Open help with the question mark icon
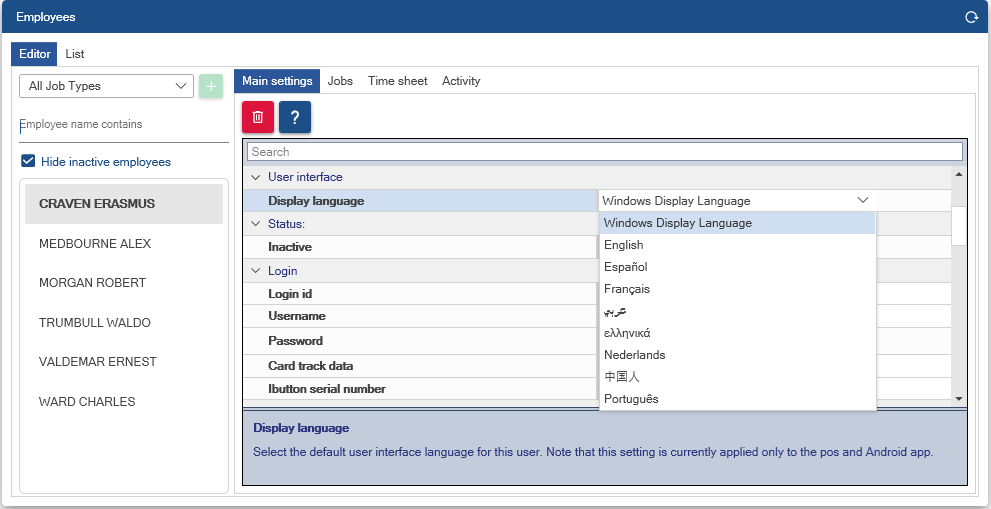The image size is (991, 509). tap(295, 117)
